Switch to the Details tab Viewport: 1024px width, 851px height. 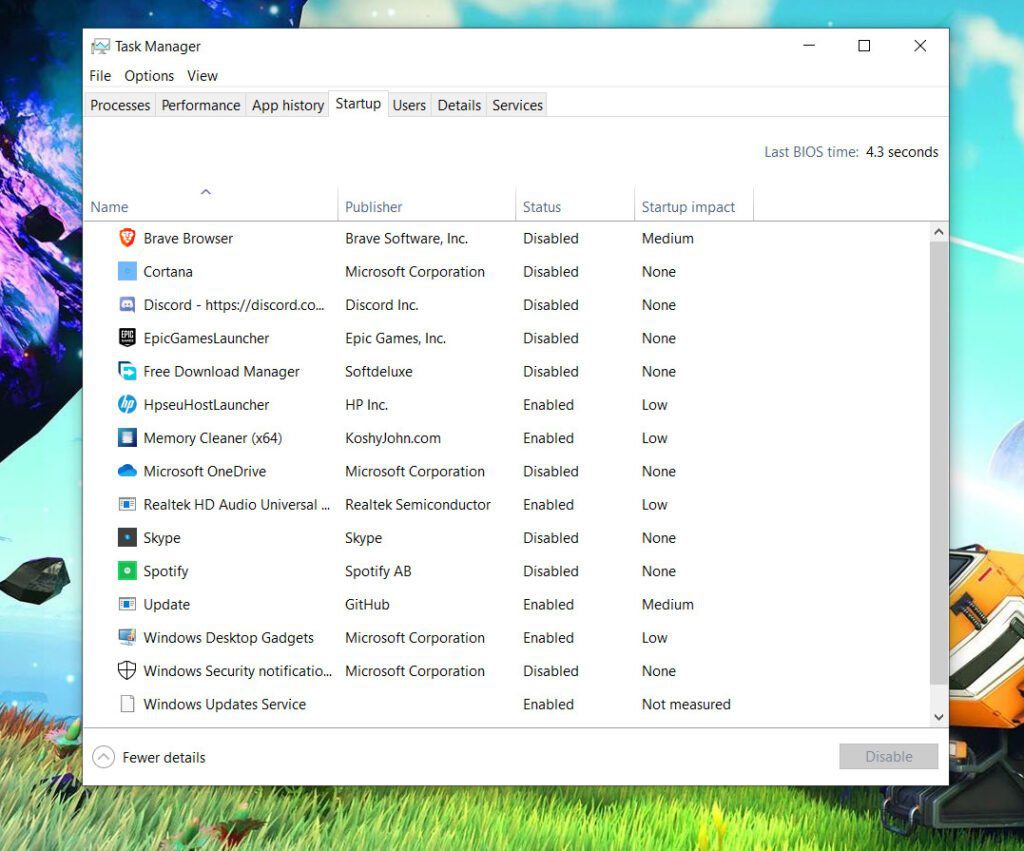click(459, 105)
